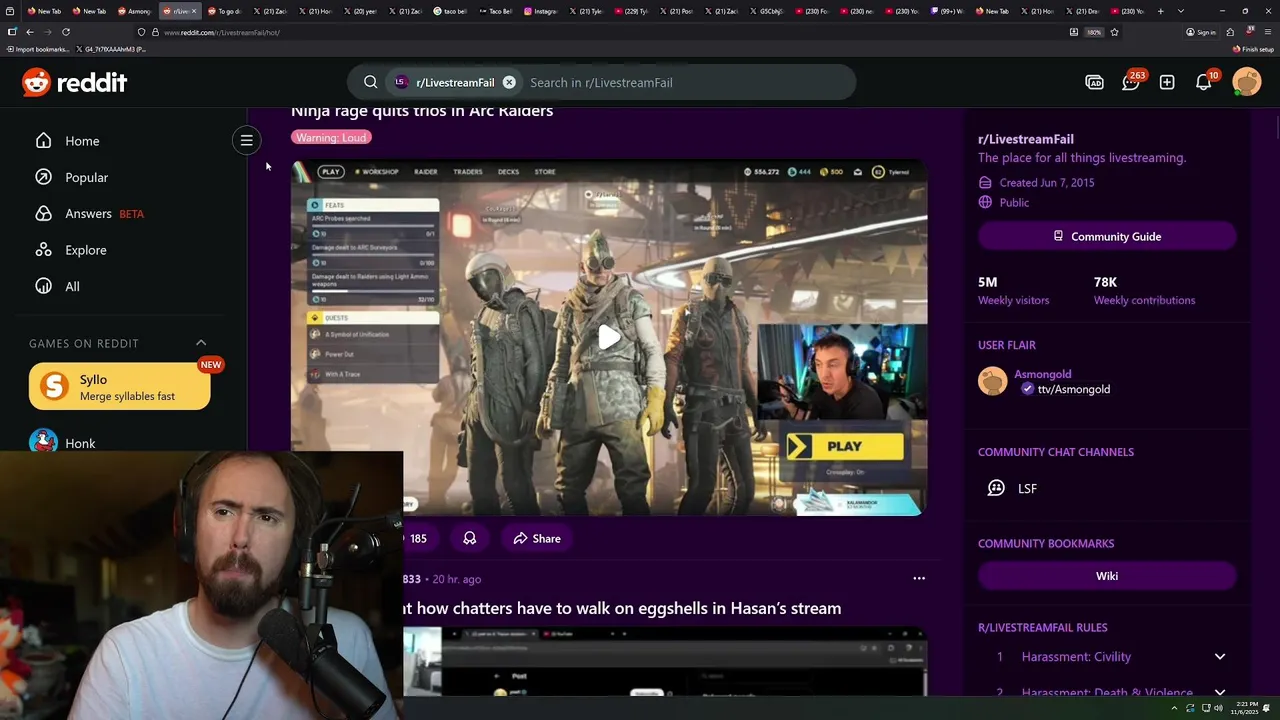
Task: Collapse the Games on Reddit section
Action: [x=201, y=343]
